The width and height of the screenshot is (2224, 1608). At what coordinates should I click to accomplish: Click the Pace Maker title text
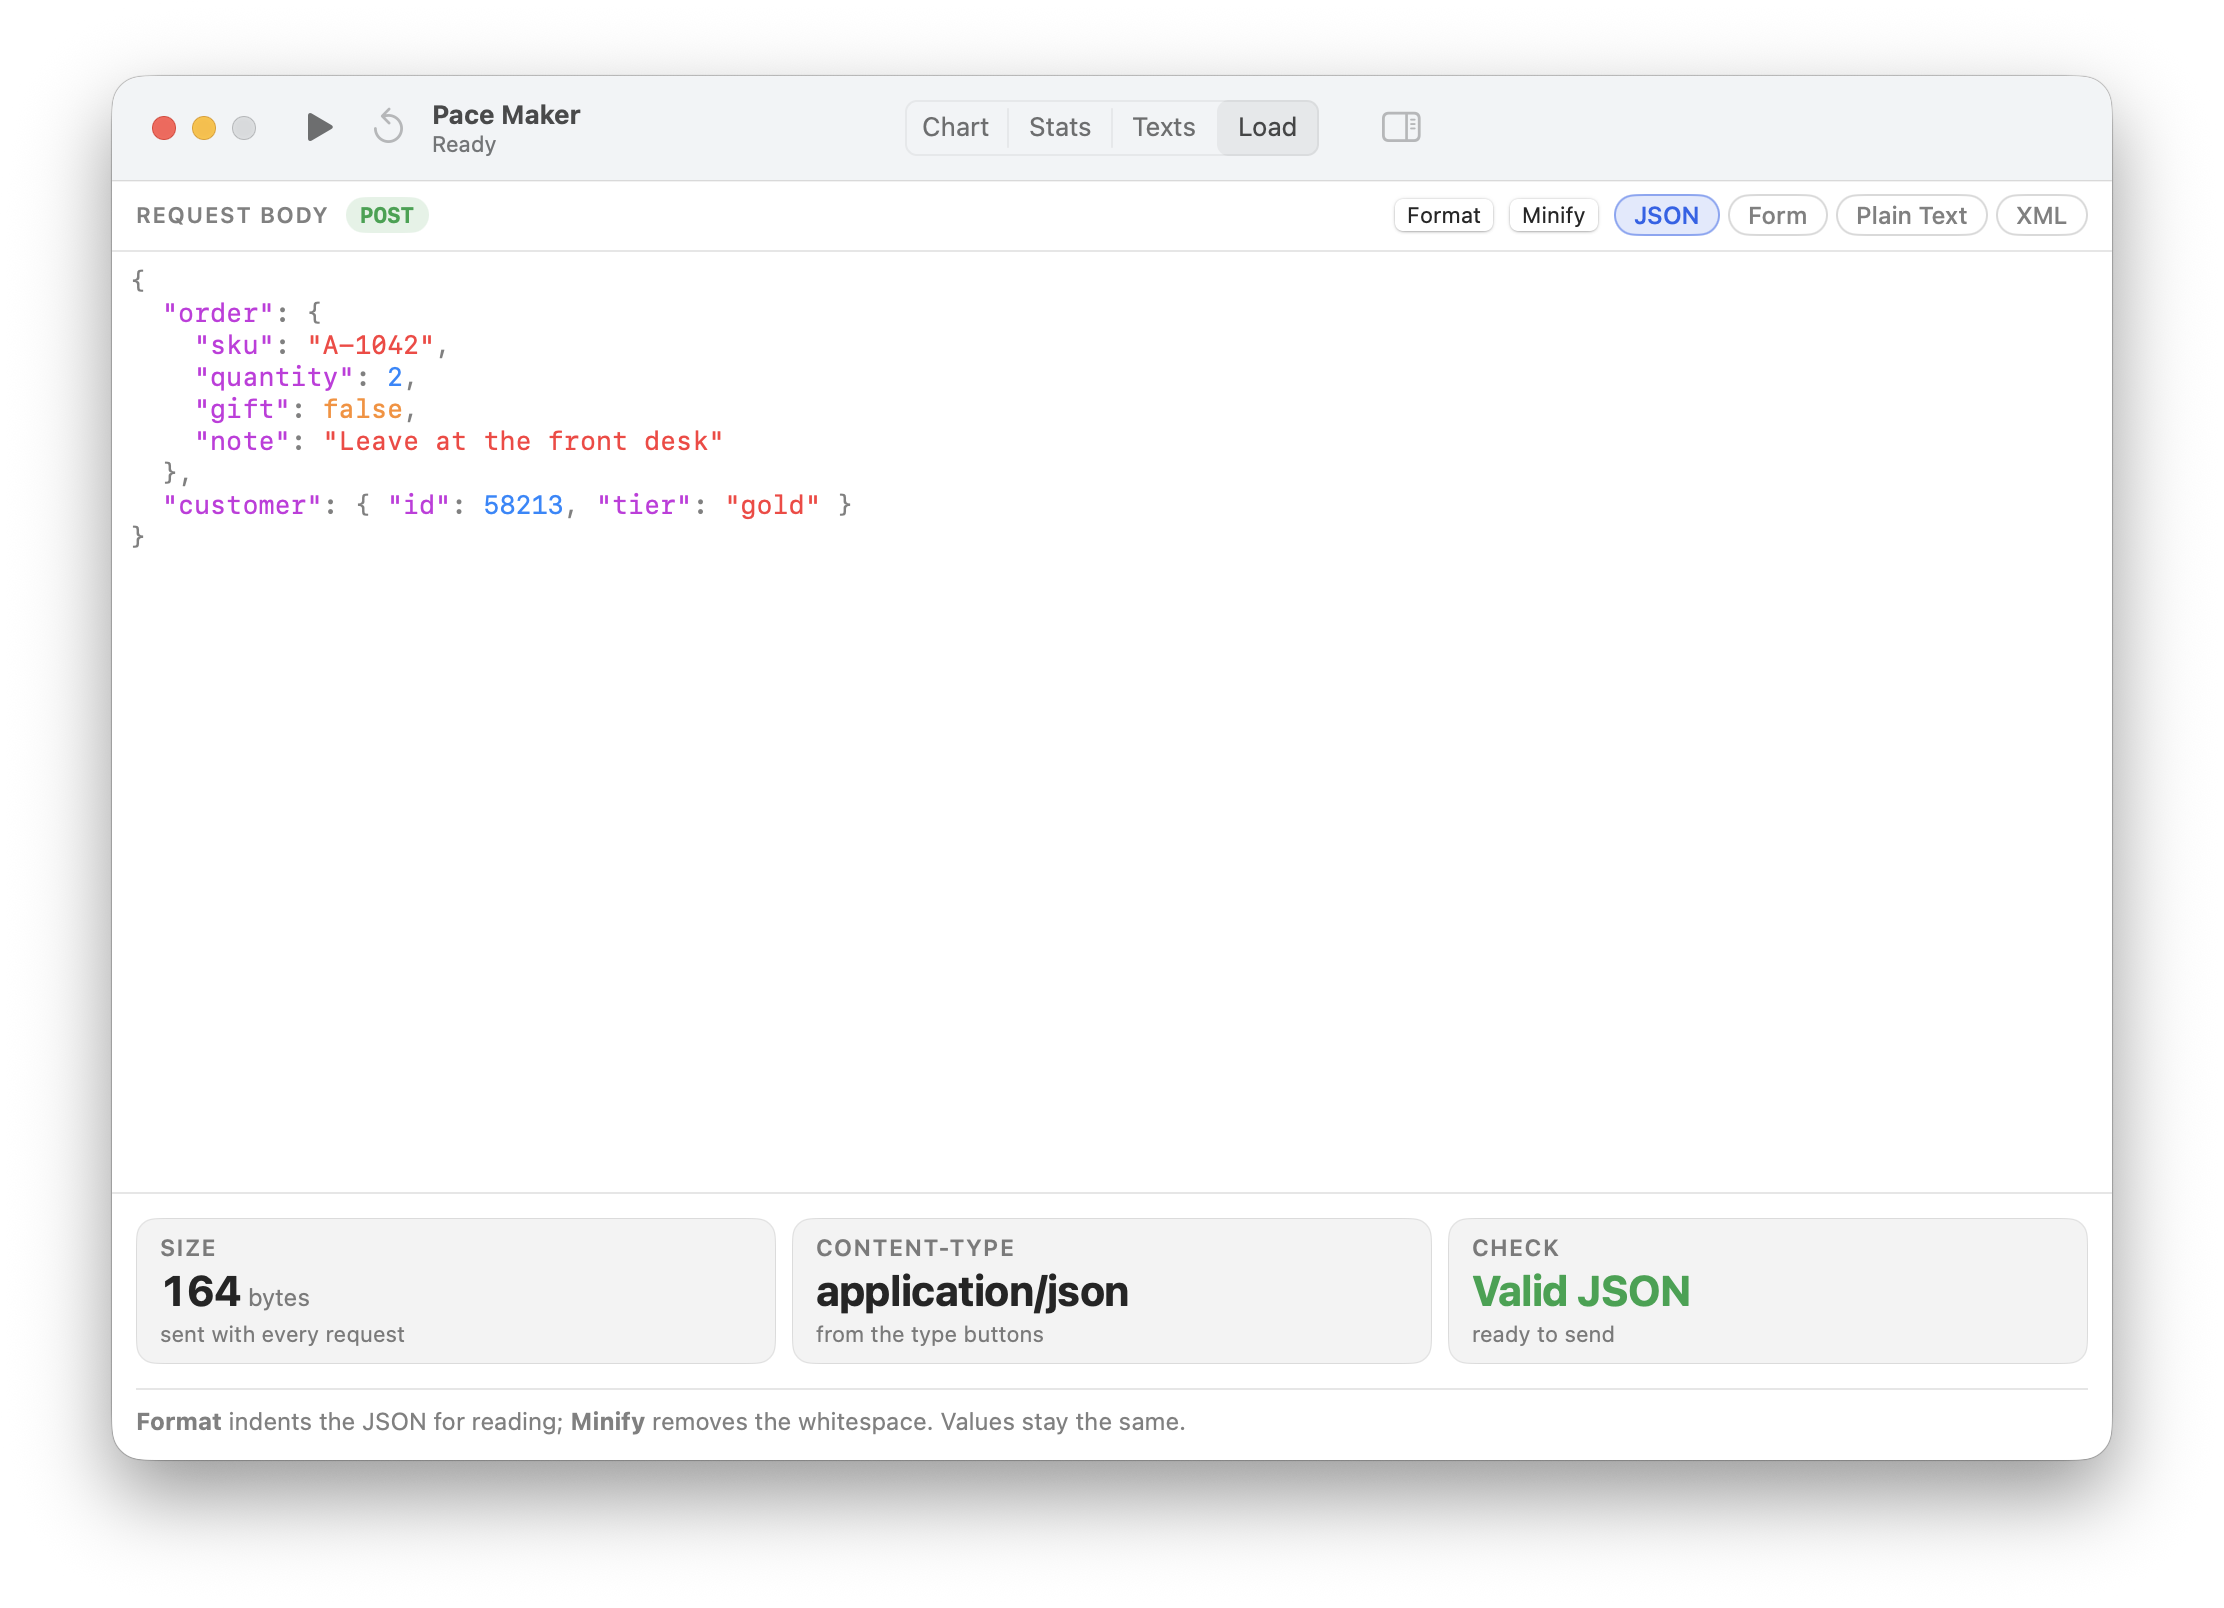coord(506,115)
